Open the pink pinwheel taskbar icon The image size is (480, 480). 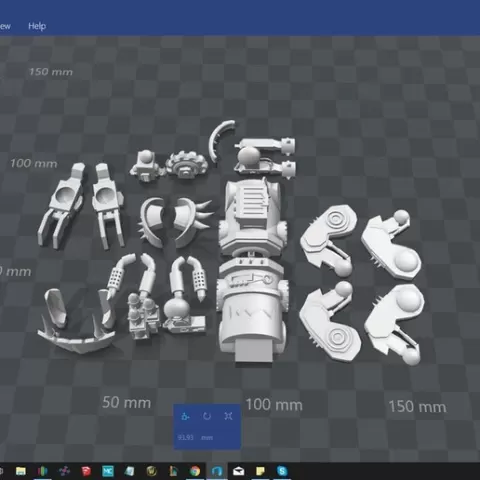pos(64,471)
